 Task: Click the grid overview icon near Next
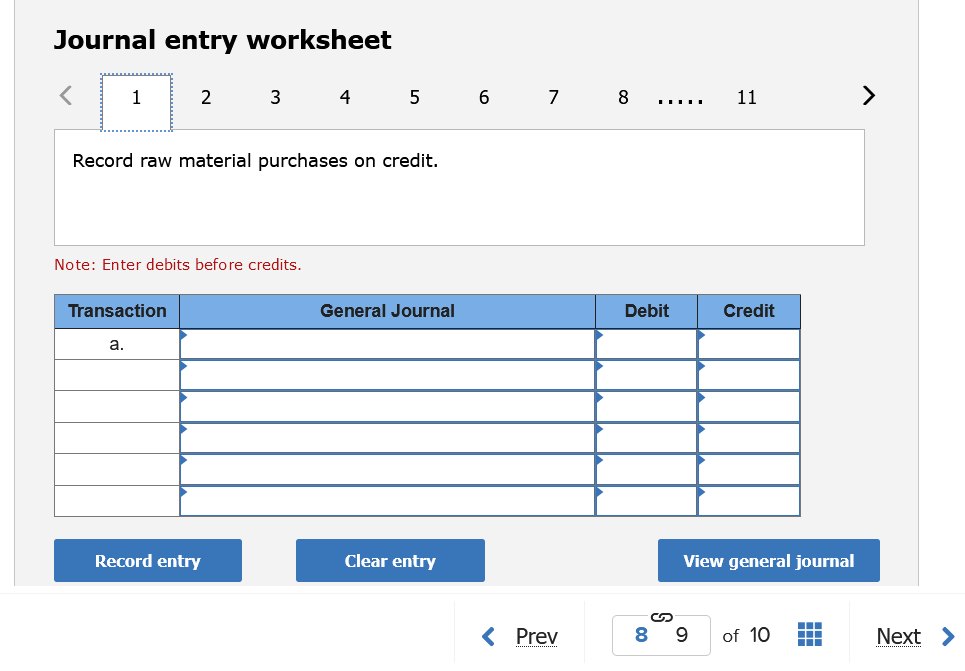(809, 635)
